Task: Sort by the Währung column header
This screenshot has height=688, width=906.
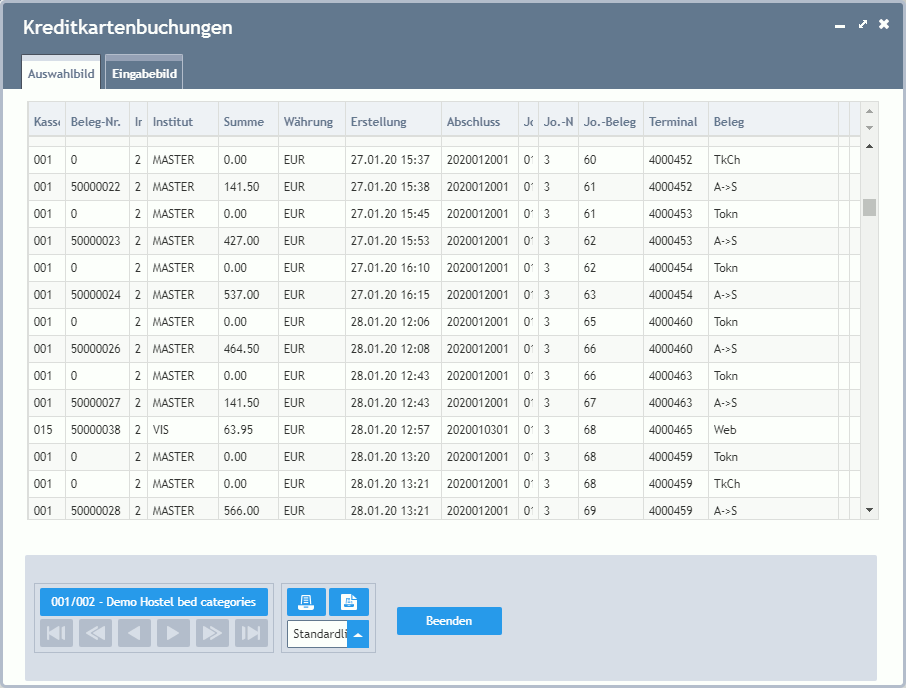Action: pos(312,122)
